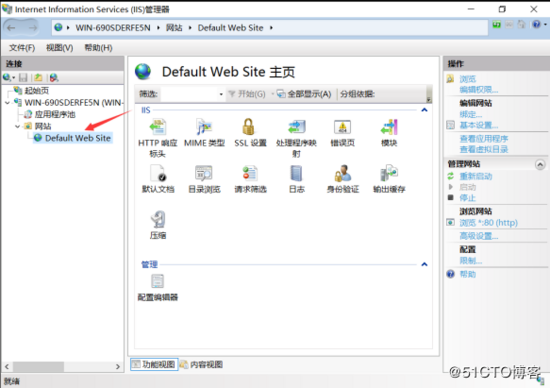This screenshot has width=550, height=388.
Task: Click the 网站 breadcrumb segment
Action: 174,28
